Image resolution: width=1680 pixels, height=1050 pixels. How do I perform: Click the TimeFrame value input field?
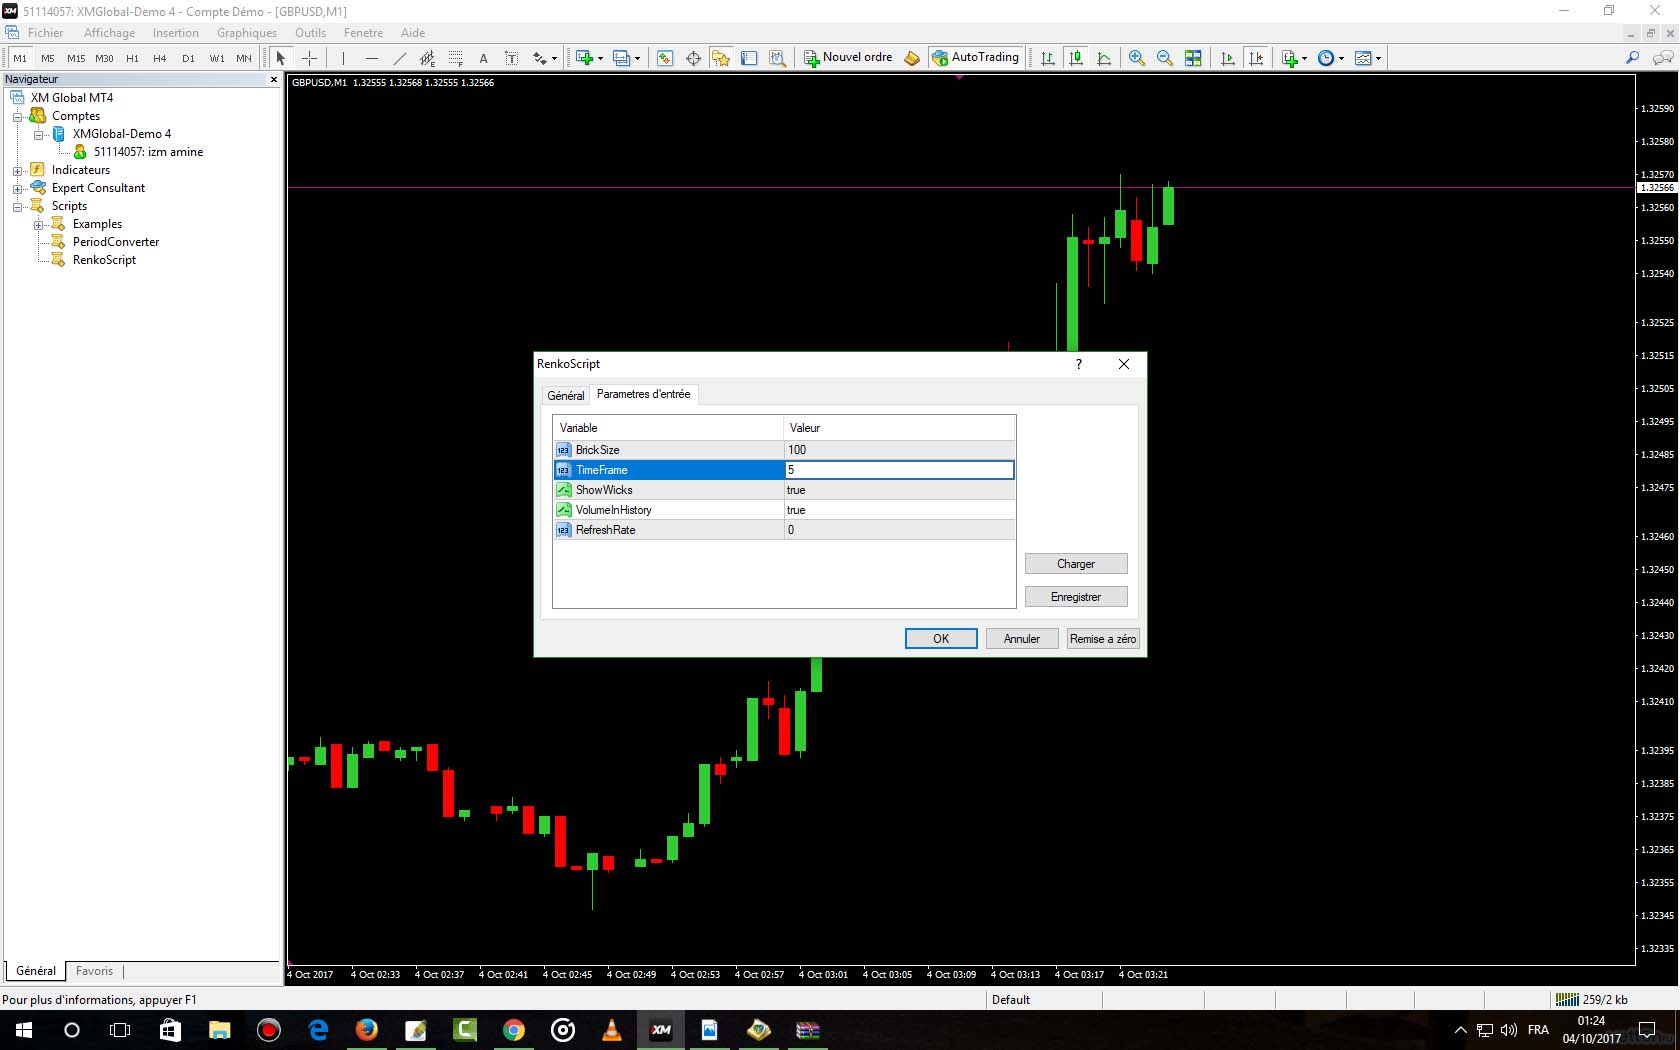click(x=898, y=470)
